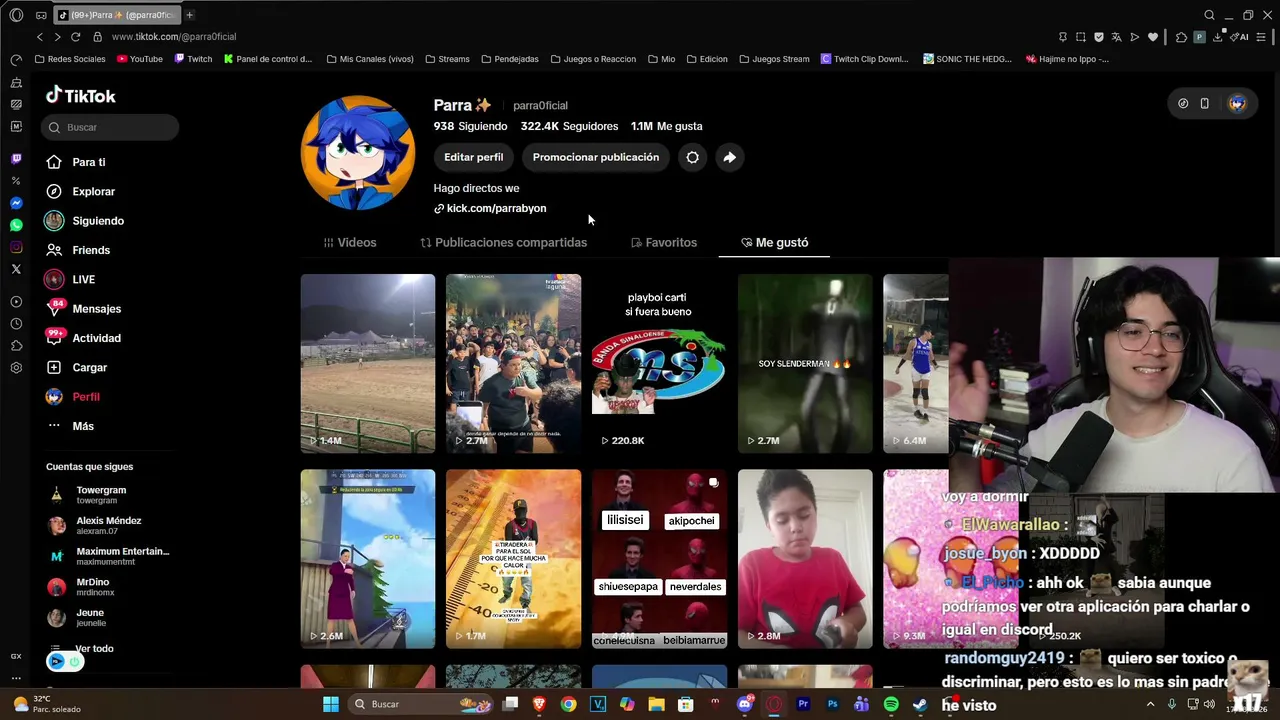Expand the Juegos o Reaccion folder
Screen dimensions: 1280x720
[593, 59]
